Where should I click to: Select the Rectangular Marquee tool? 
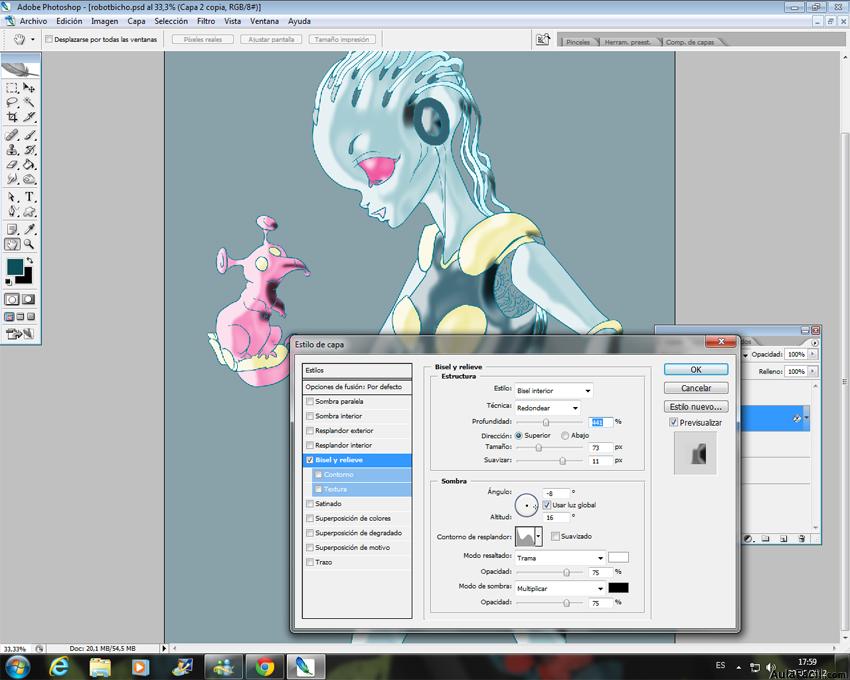coord(12,88)
